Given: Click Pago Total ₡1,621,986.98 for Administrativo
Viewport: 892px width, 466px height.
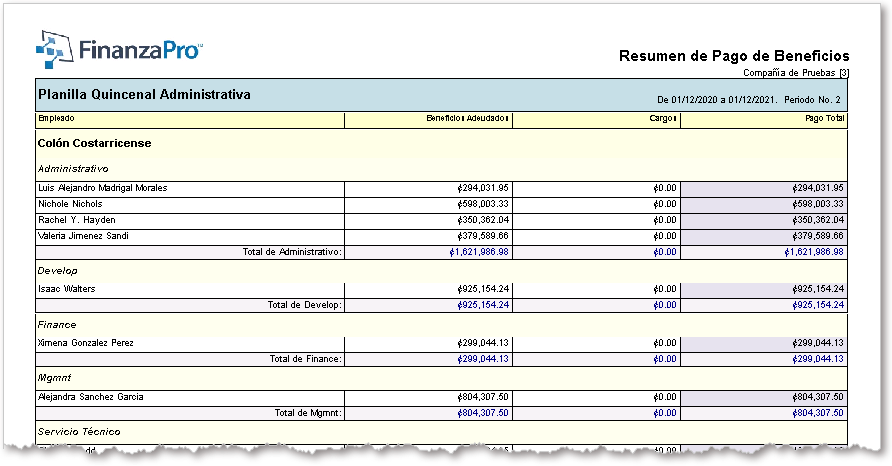Looking at the screenshot, I should tap(814, 251).
